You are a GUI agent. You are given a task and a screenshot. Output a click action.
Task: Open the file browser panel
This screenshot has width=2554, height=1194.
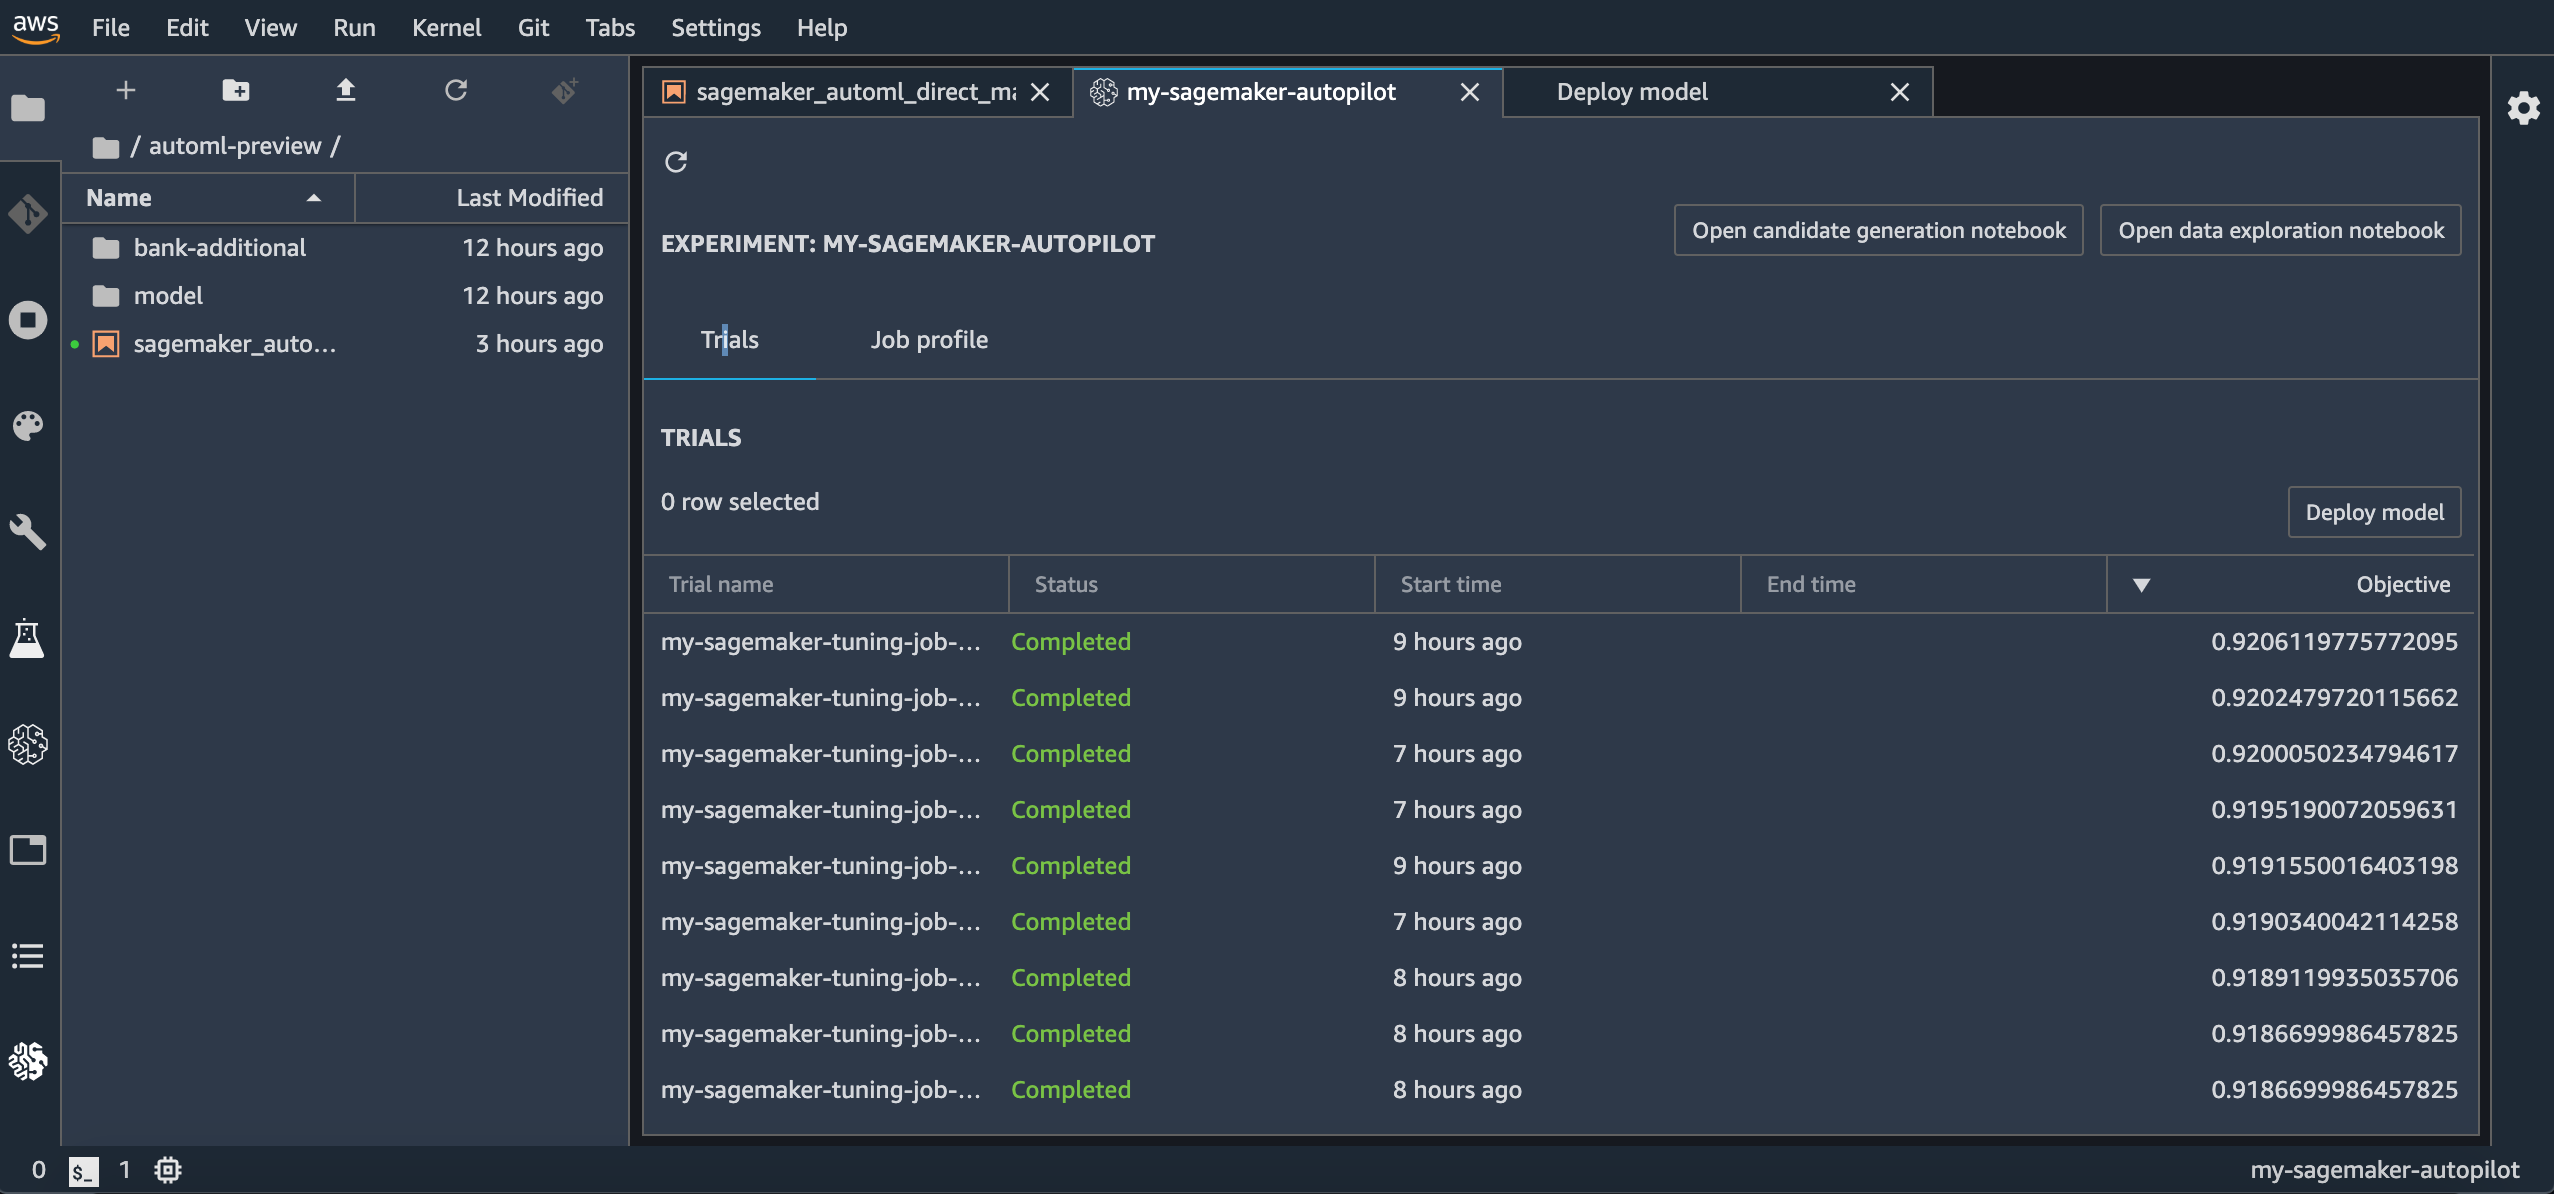(28, 110)
